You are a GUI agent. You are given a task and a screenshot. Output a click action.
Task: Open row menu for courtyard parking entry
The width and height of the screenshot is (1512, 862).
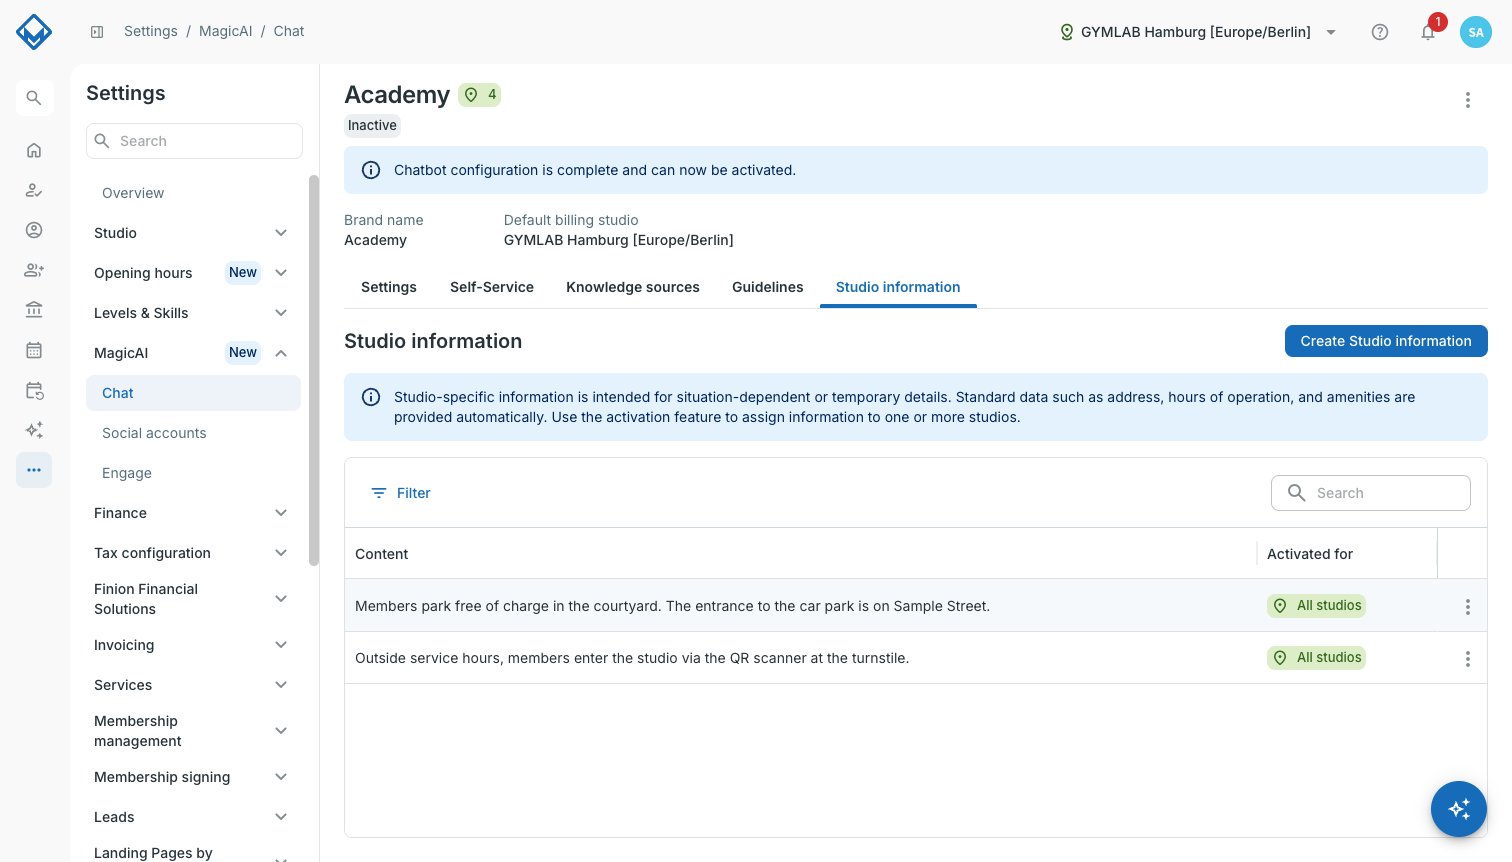[1468, 607]
